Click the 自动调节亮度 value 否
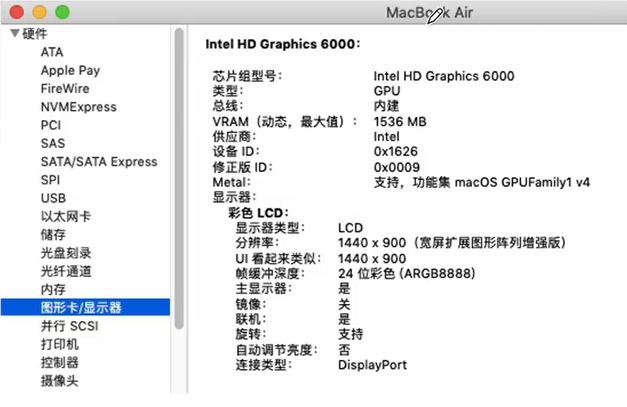This screenshot has height=407, width=627. pos(344,350)
